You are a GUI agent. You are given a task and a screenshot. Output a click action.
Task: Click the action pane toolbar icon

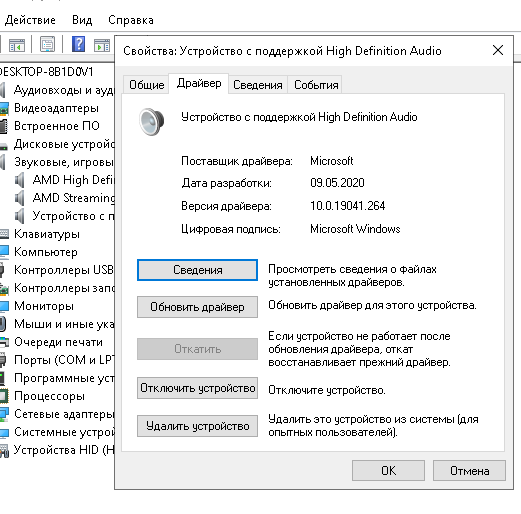102,45
